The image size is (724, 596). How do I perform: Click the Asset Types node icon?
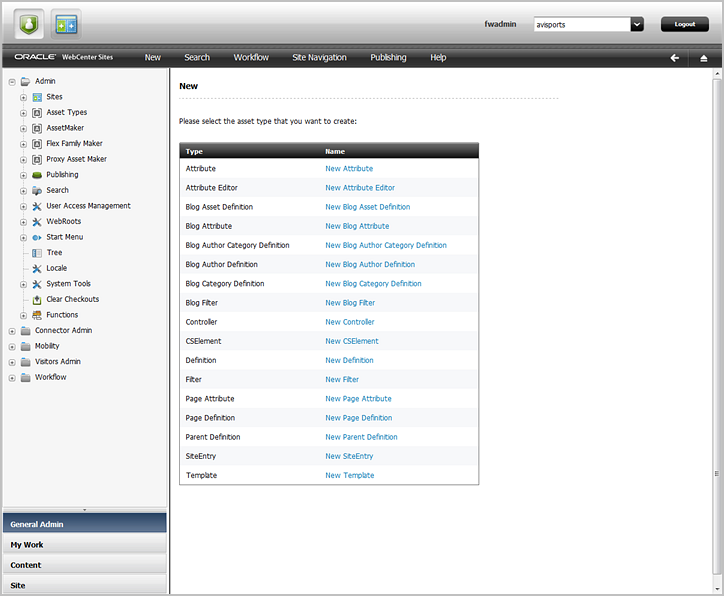coord(37,113)
